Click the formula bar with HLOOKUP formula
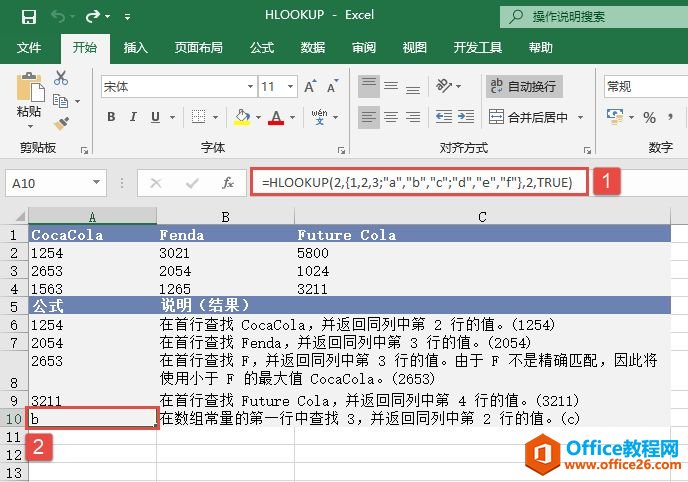 [419, 182]
